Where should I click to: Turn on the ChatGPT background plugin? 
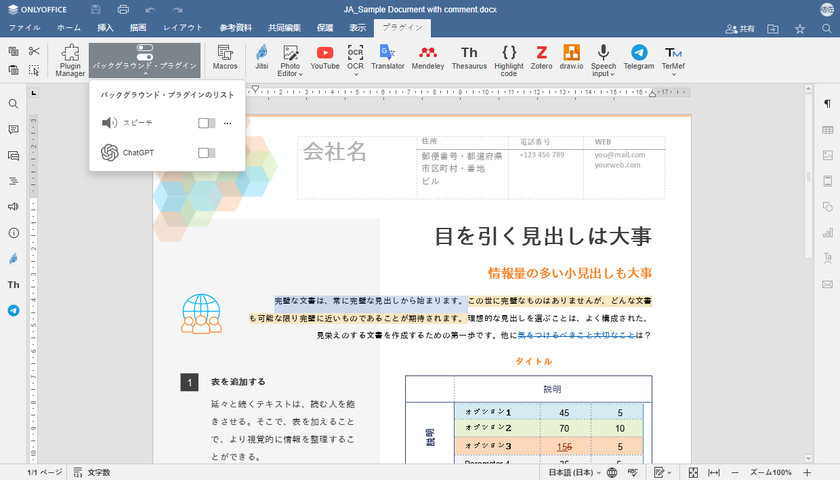(206, 153)
